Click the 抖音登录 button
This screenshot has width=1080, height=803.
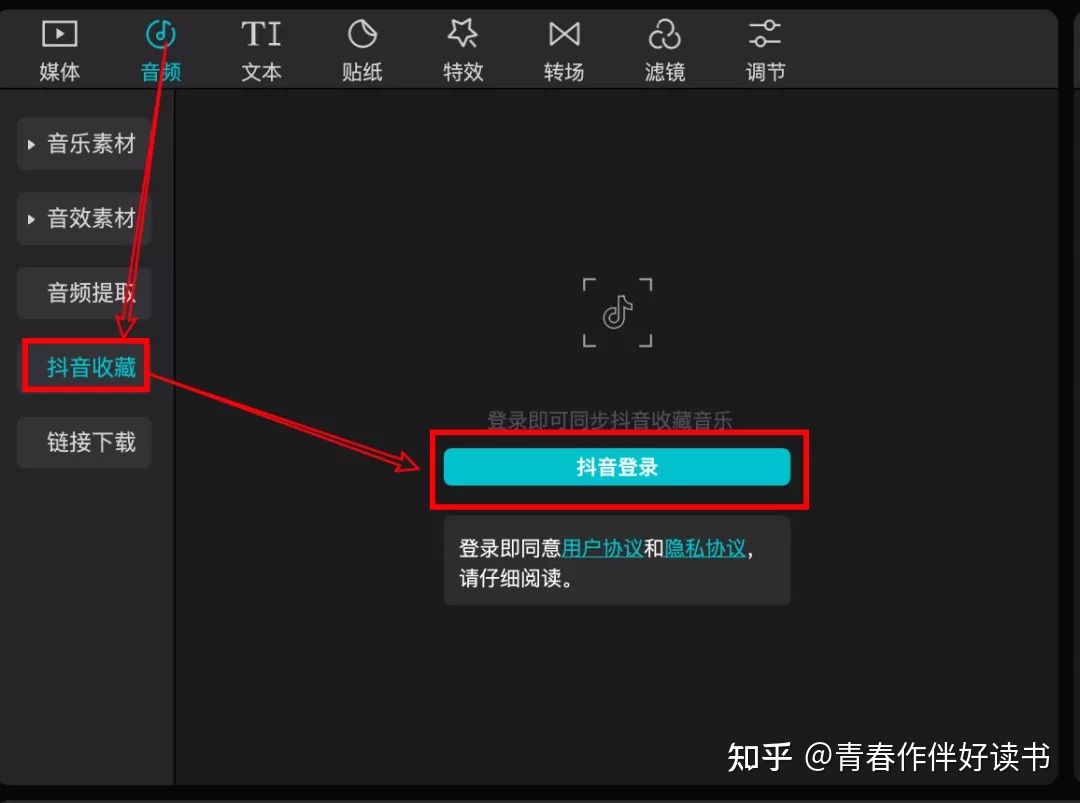point(617,467)
